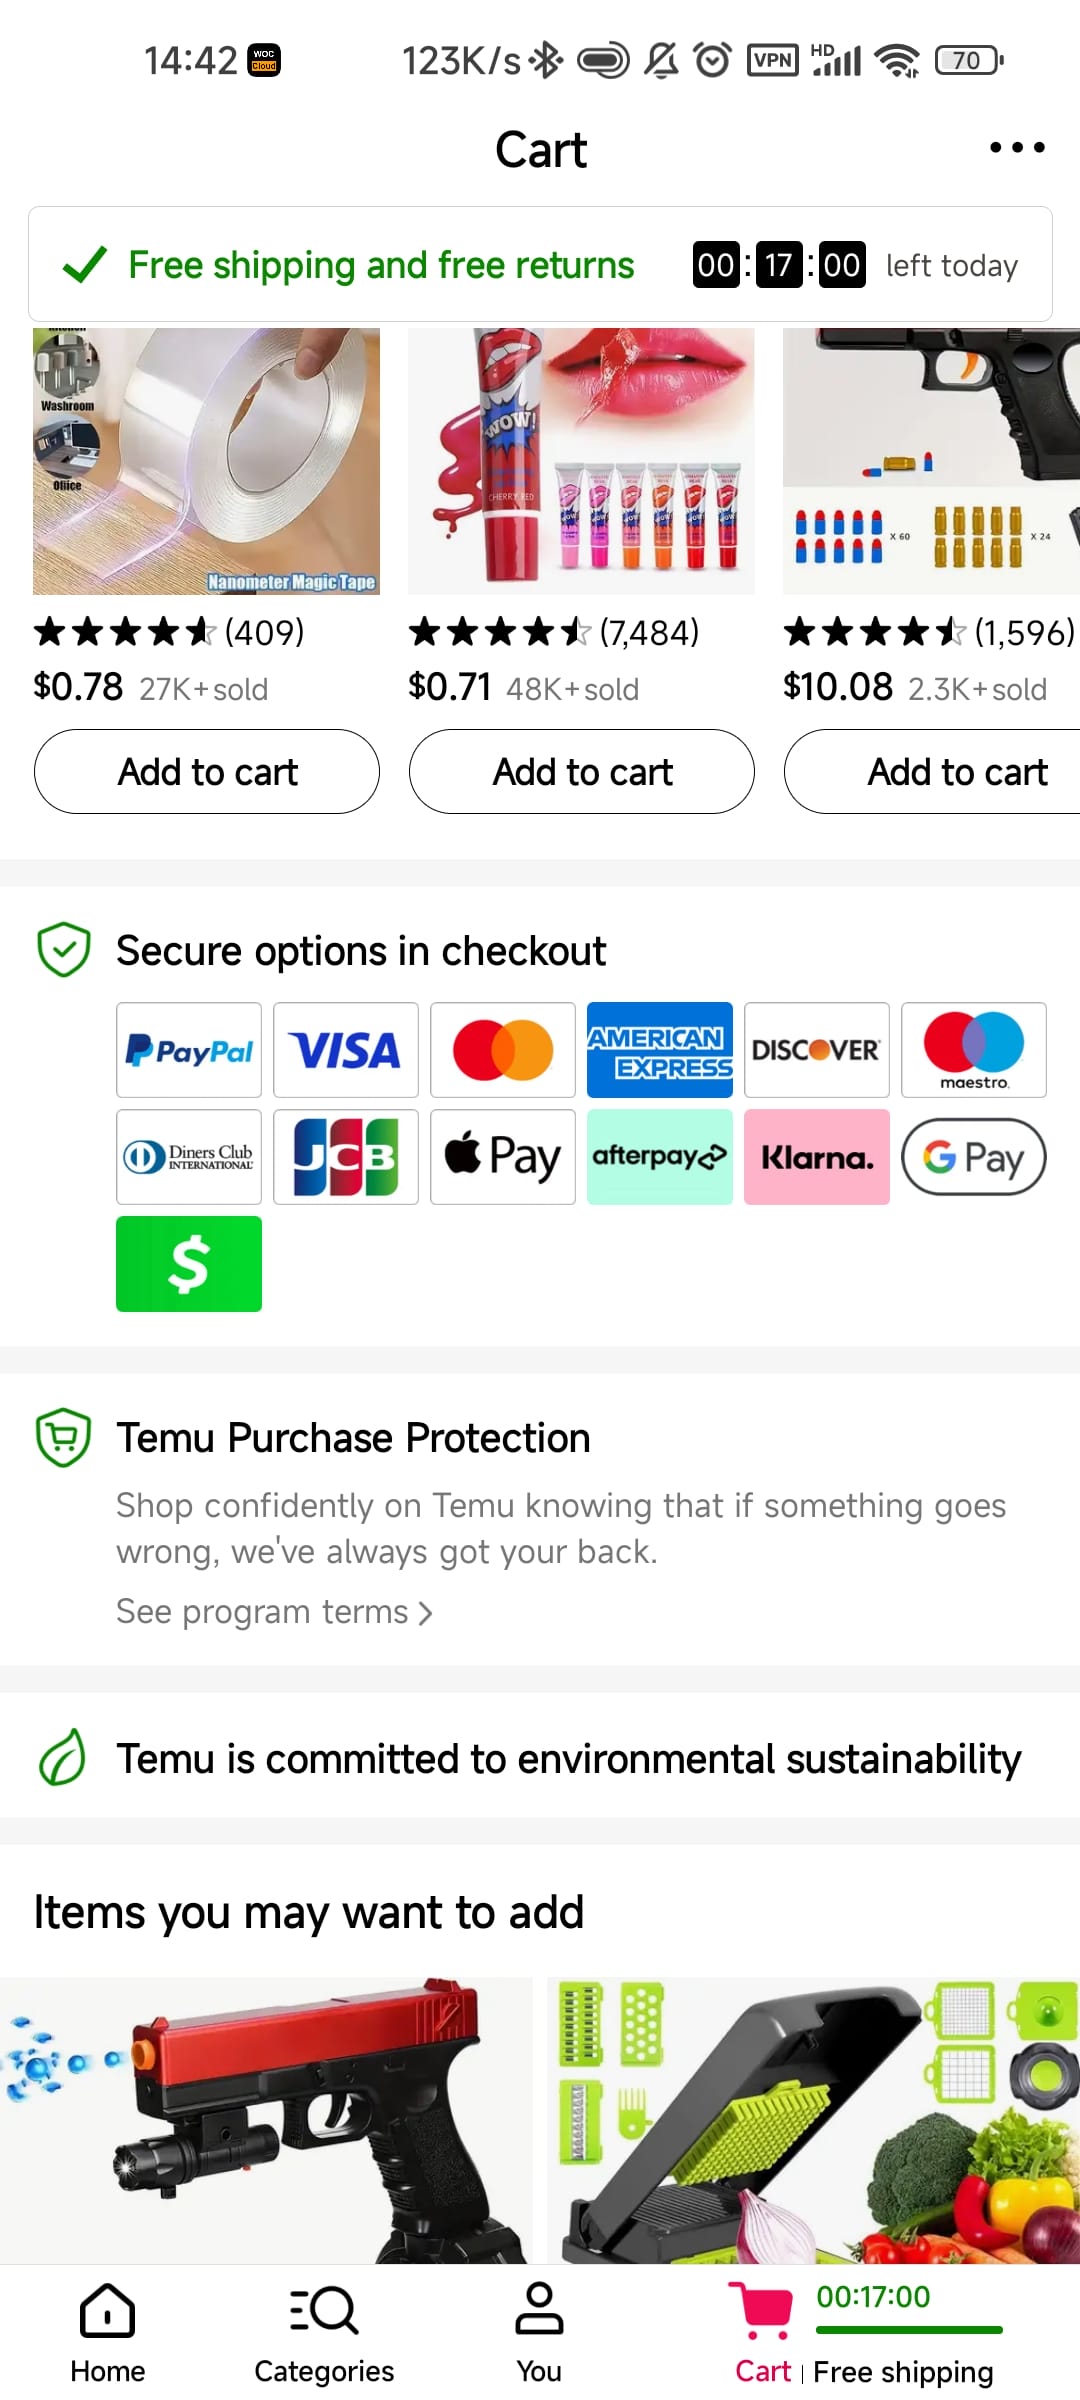Open the vegetable chopper product thumbnail

(x=813, y=2120)
